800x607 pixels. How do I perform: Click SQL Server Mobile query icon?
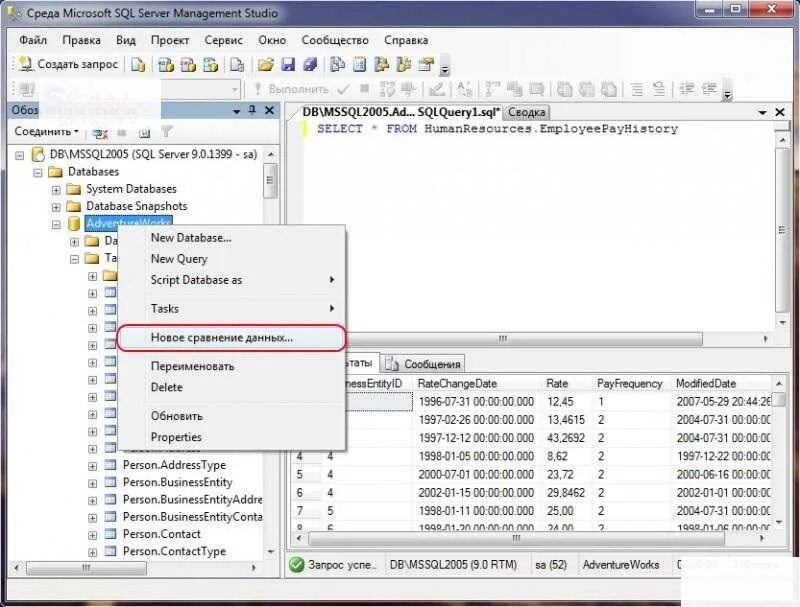237,64
